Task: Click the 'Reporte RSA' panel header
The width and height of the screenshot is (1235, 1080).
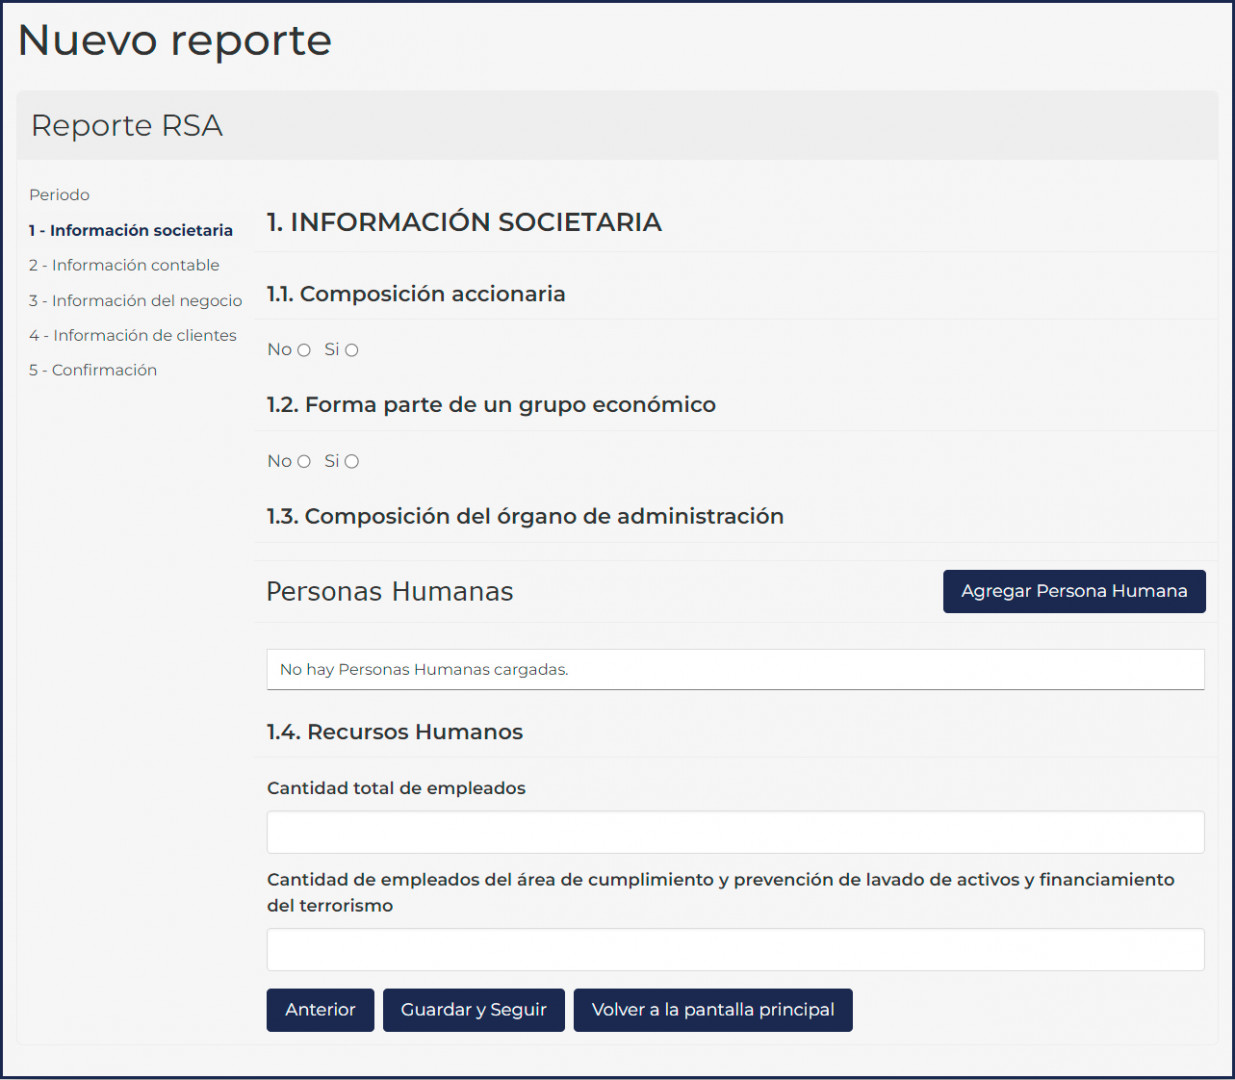Action: coord(127,126)
